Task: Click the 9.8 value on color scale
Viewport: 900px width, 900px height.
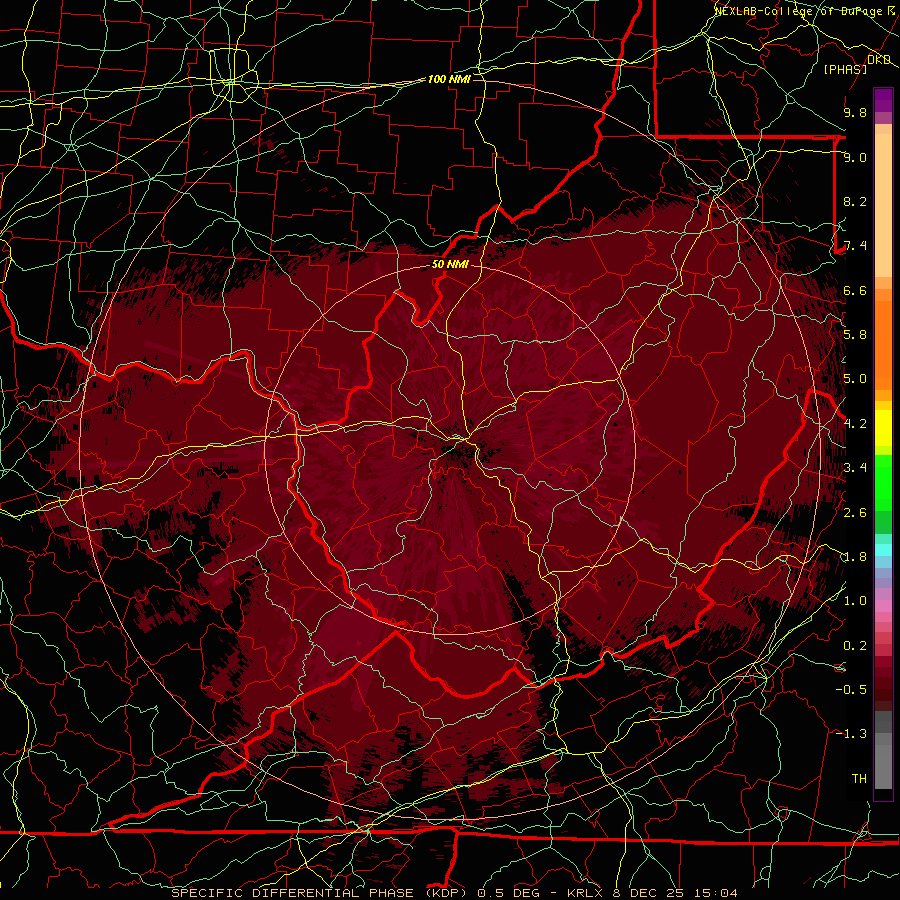Action: click(855, 112)
